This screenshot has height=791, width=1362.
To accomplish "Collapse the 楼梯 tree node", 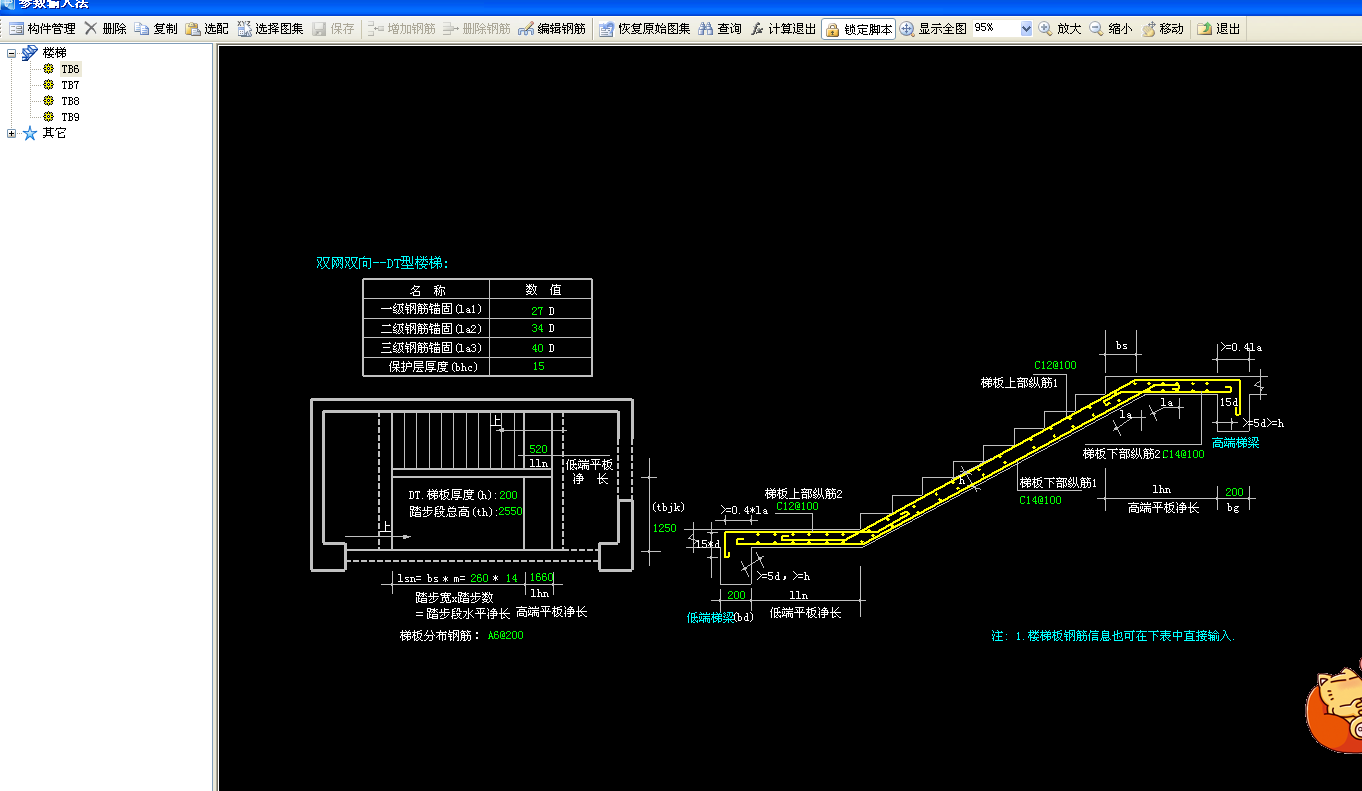I will [x=12, y=53].
